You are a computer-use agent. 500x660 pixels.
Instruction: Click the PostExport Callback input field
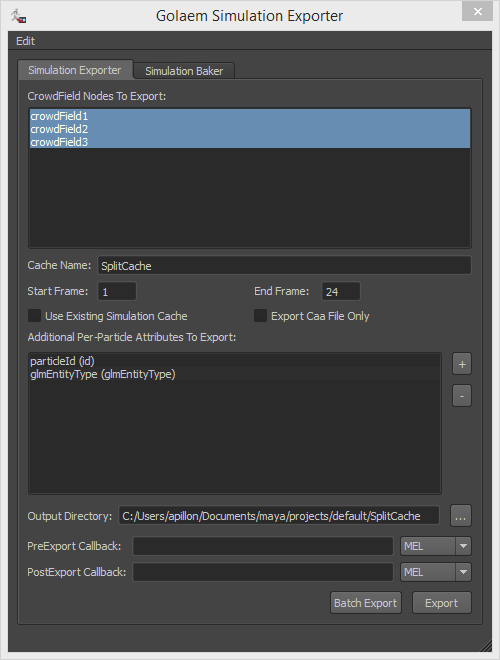(263, 572)
